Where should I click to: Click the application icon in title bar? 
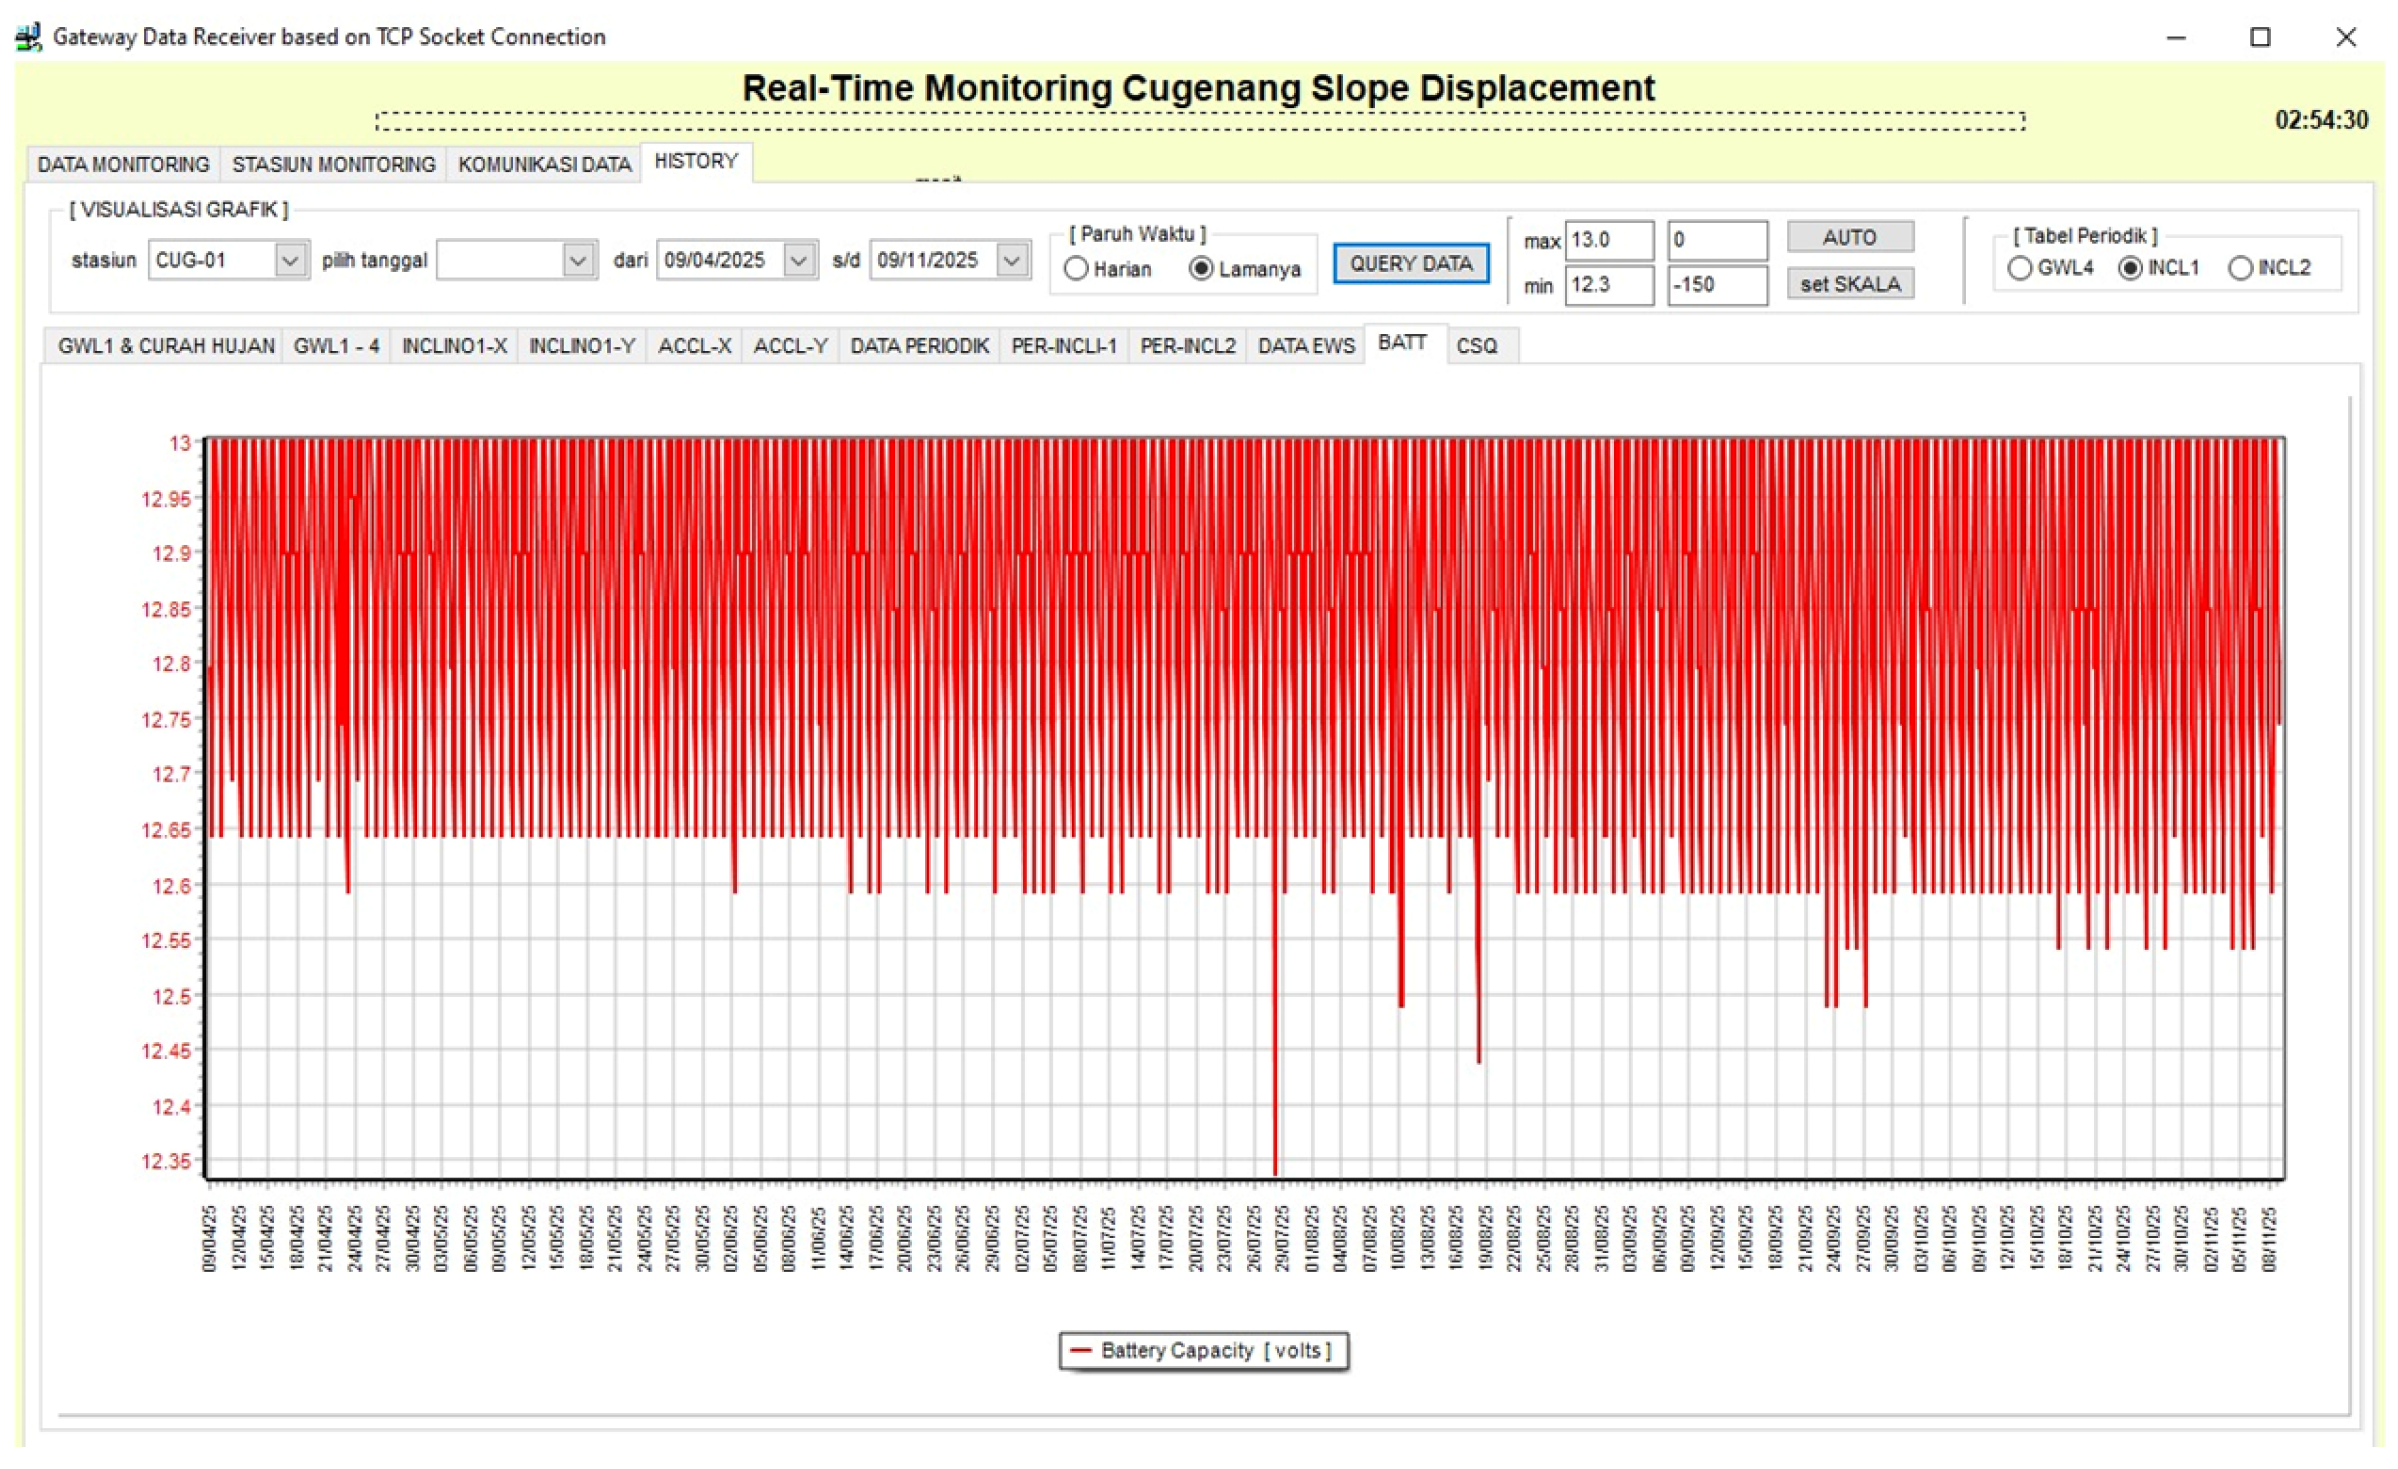coord(28,37)
